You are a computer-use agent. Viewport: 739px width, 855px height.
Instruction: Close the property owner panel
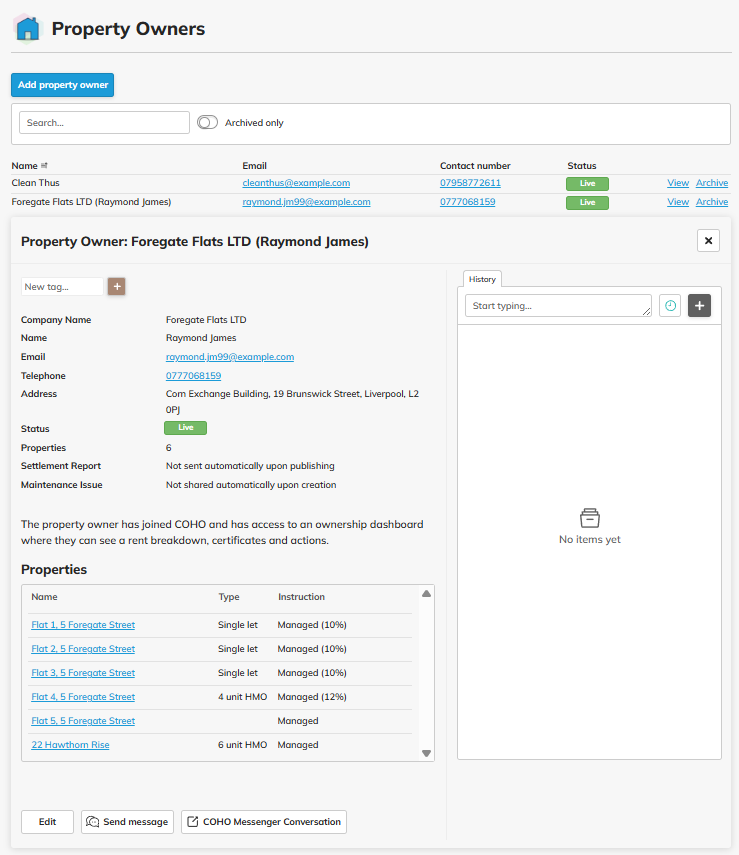tap(708, 240)
